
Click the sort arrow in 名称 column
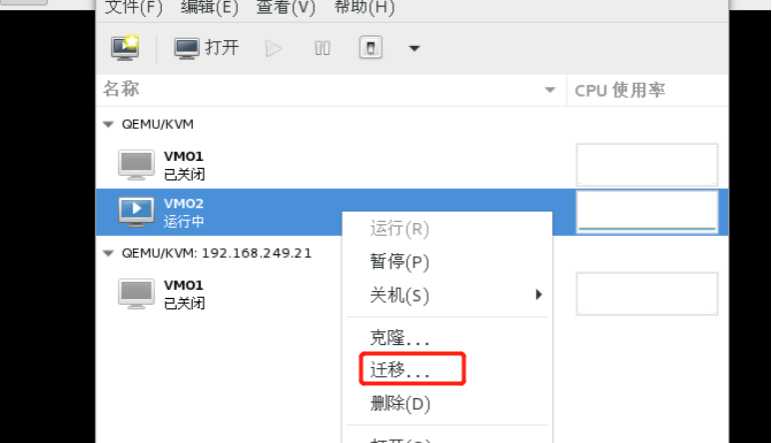click(x=550, y=90)
